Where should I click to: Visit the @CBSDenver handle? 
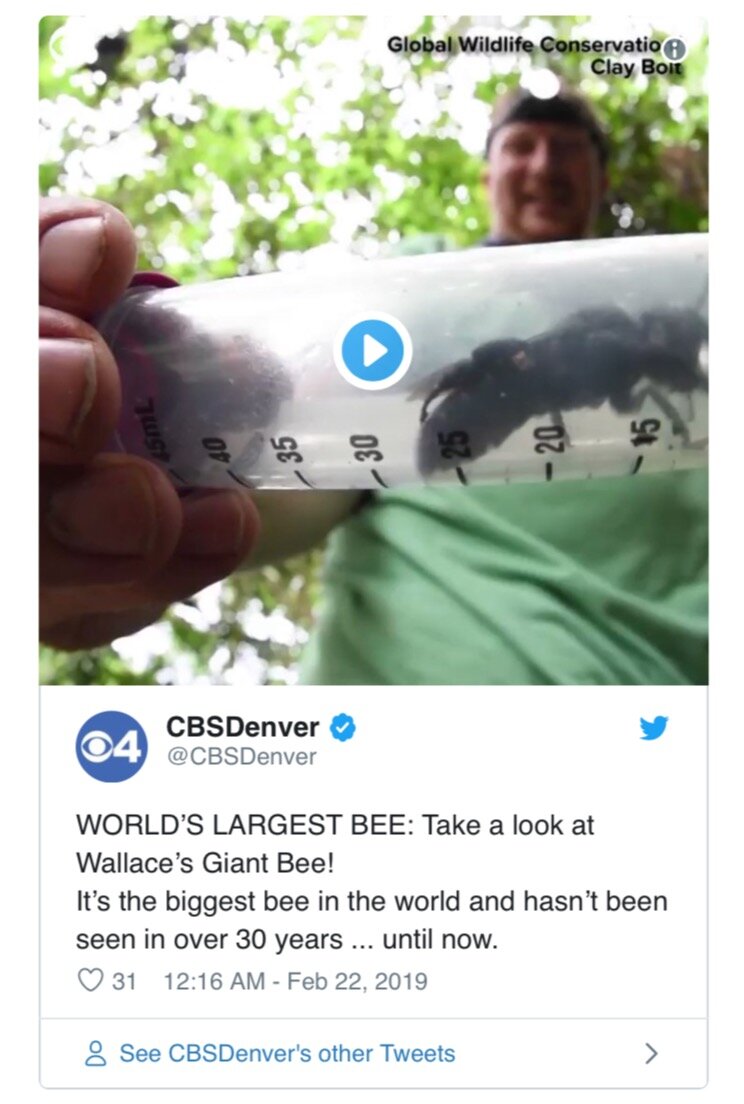click(x=241, y=756)
